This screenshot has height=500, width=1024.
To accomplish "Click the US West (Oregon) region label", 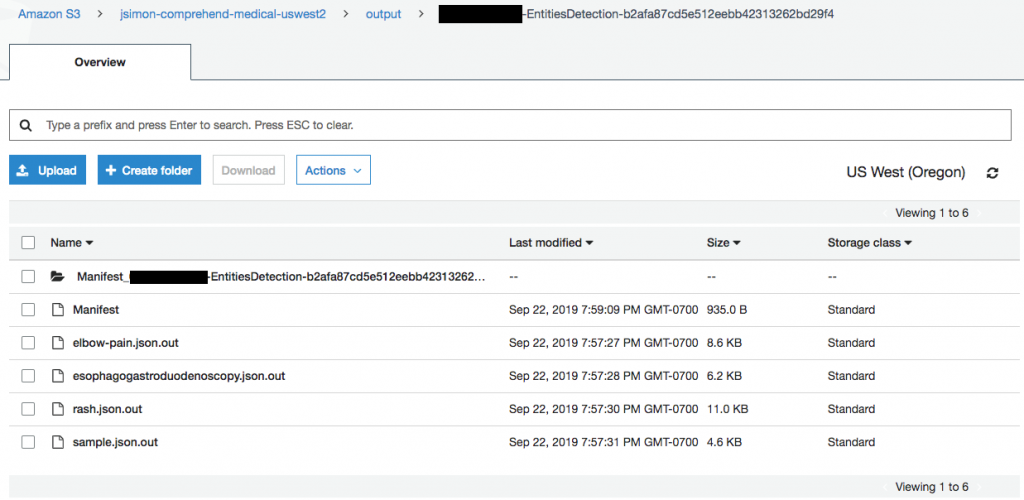I will 906,173.
